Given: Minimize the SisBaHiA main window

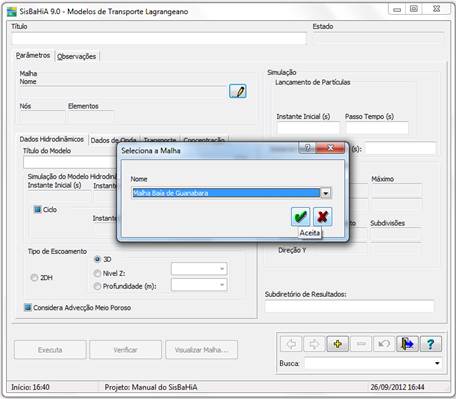Looking at the screenshot, I should 397,9.
